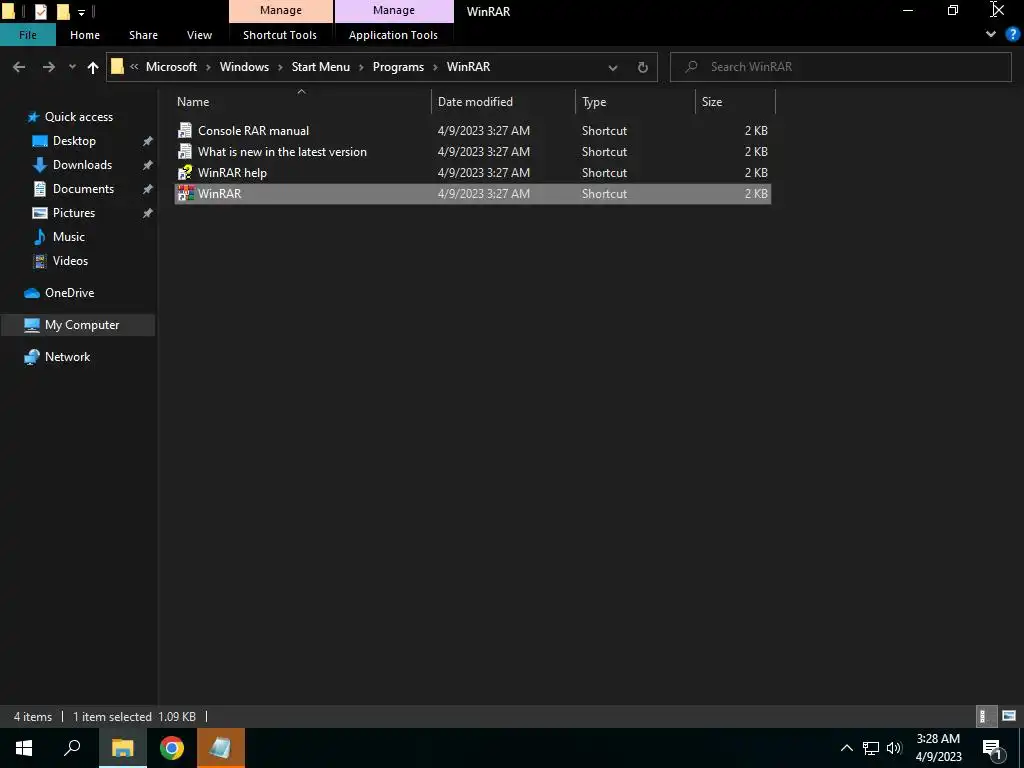
Task: Expand the chevron after Microsoft breadcrumb
Action: tap(208, 67)
